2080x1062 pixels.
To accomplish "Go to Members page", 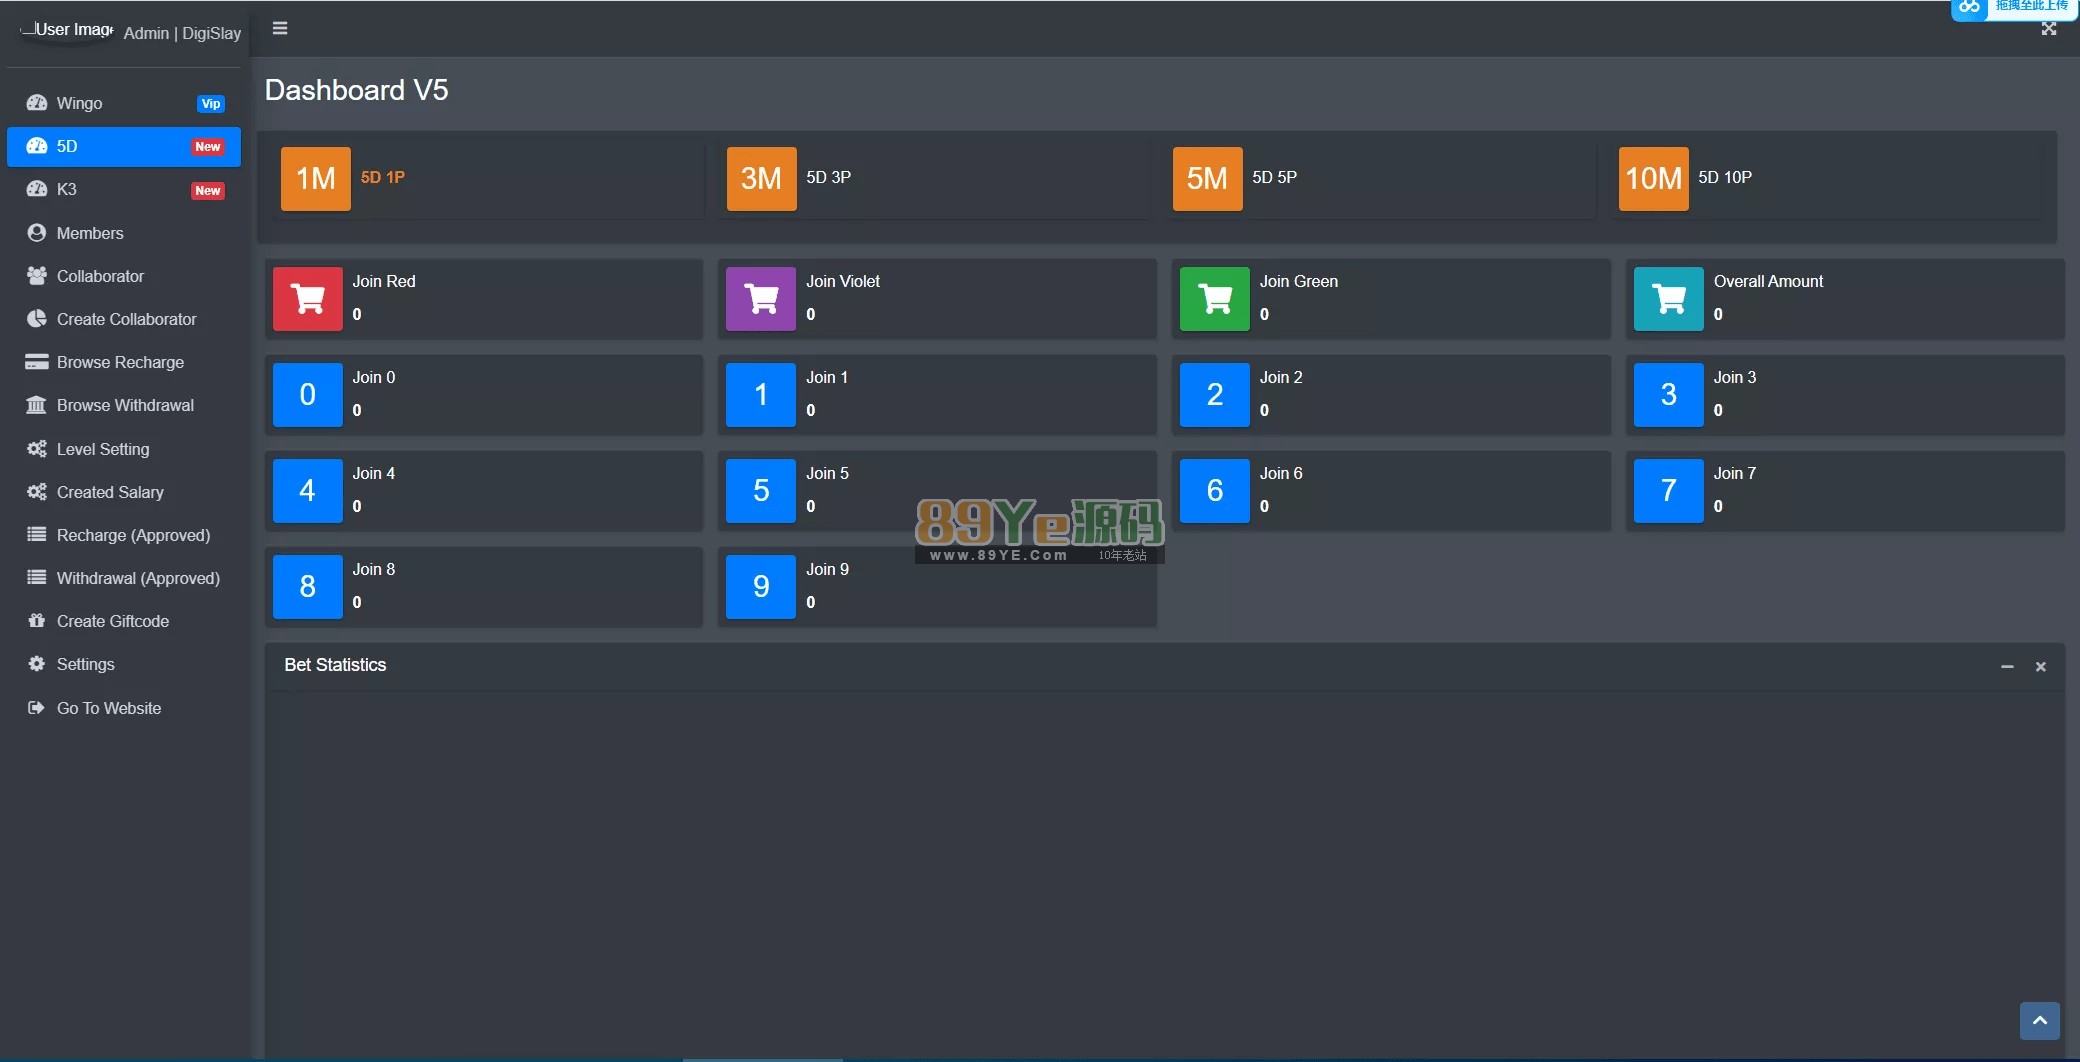I will (90, 233).
